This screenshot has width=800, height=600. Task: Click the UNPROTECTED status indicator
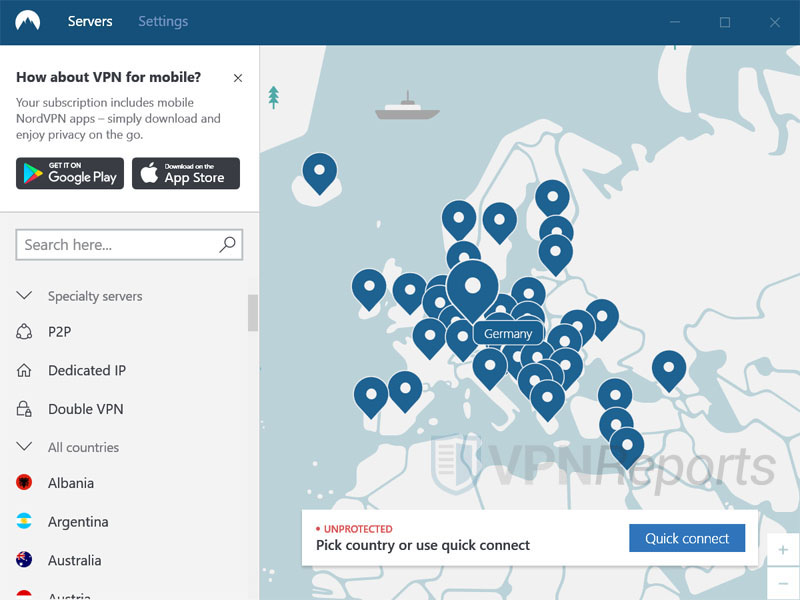point(354,529)
